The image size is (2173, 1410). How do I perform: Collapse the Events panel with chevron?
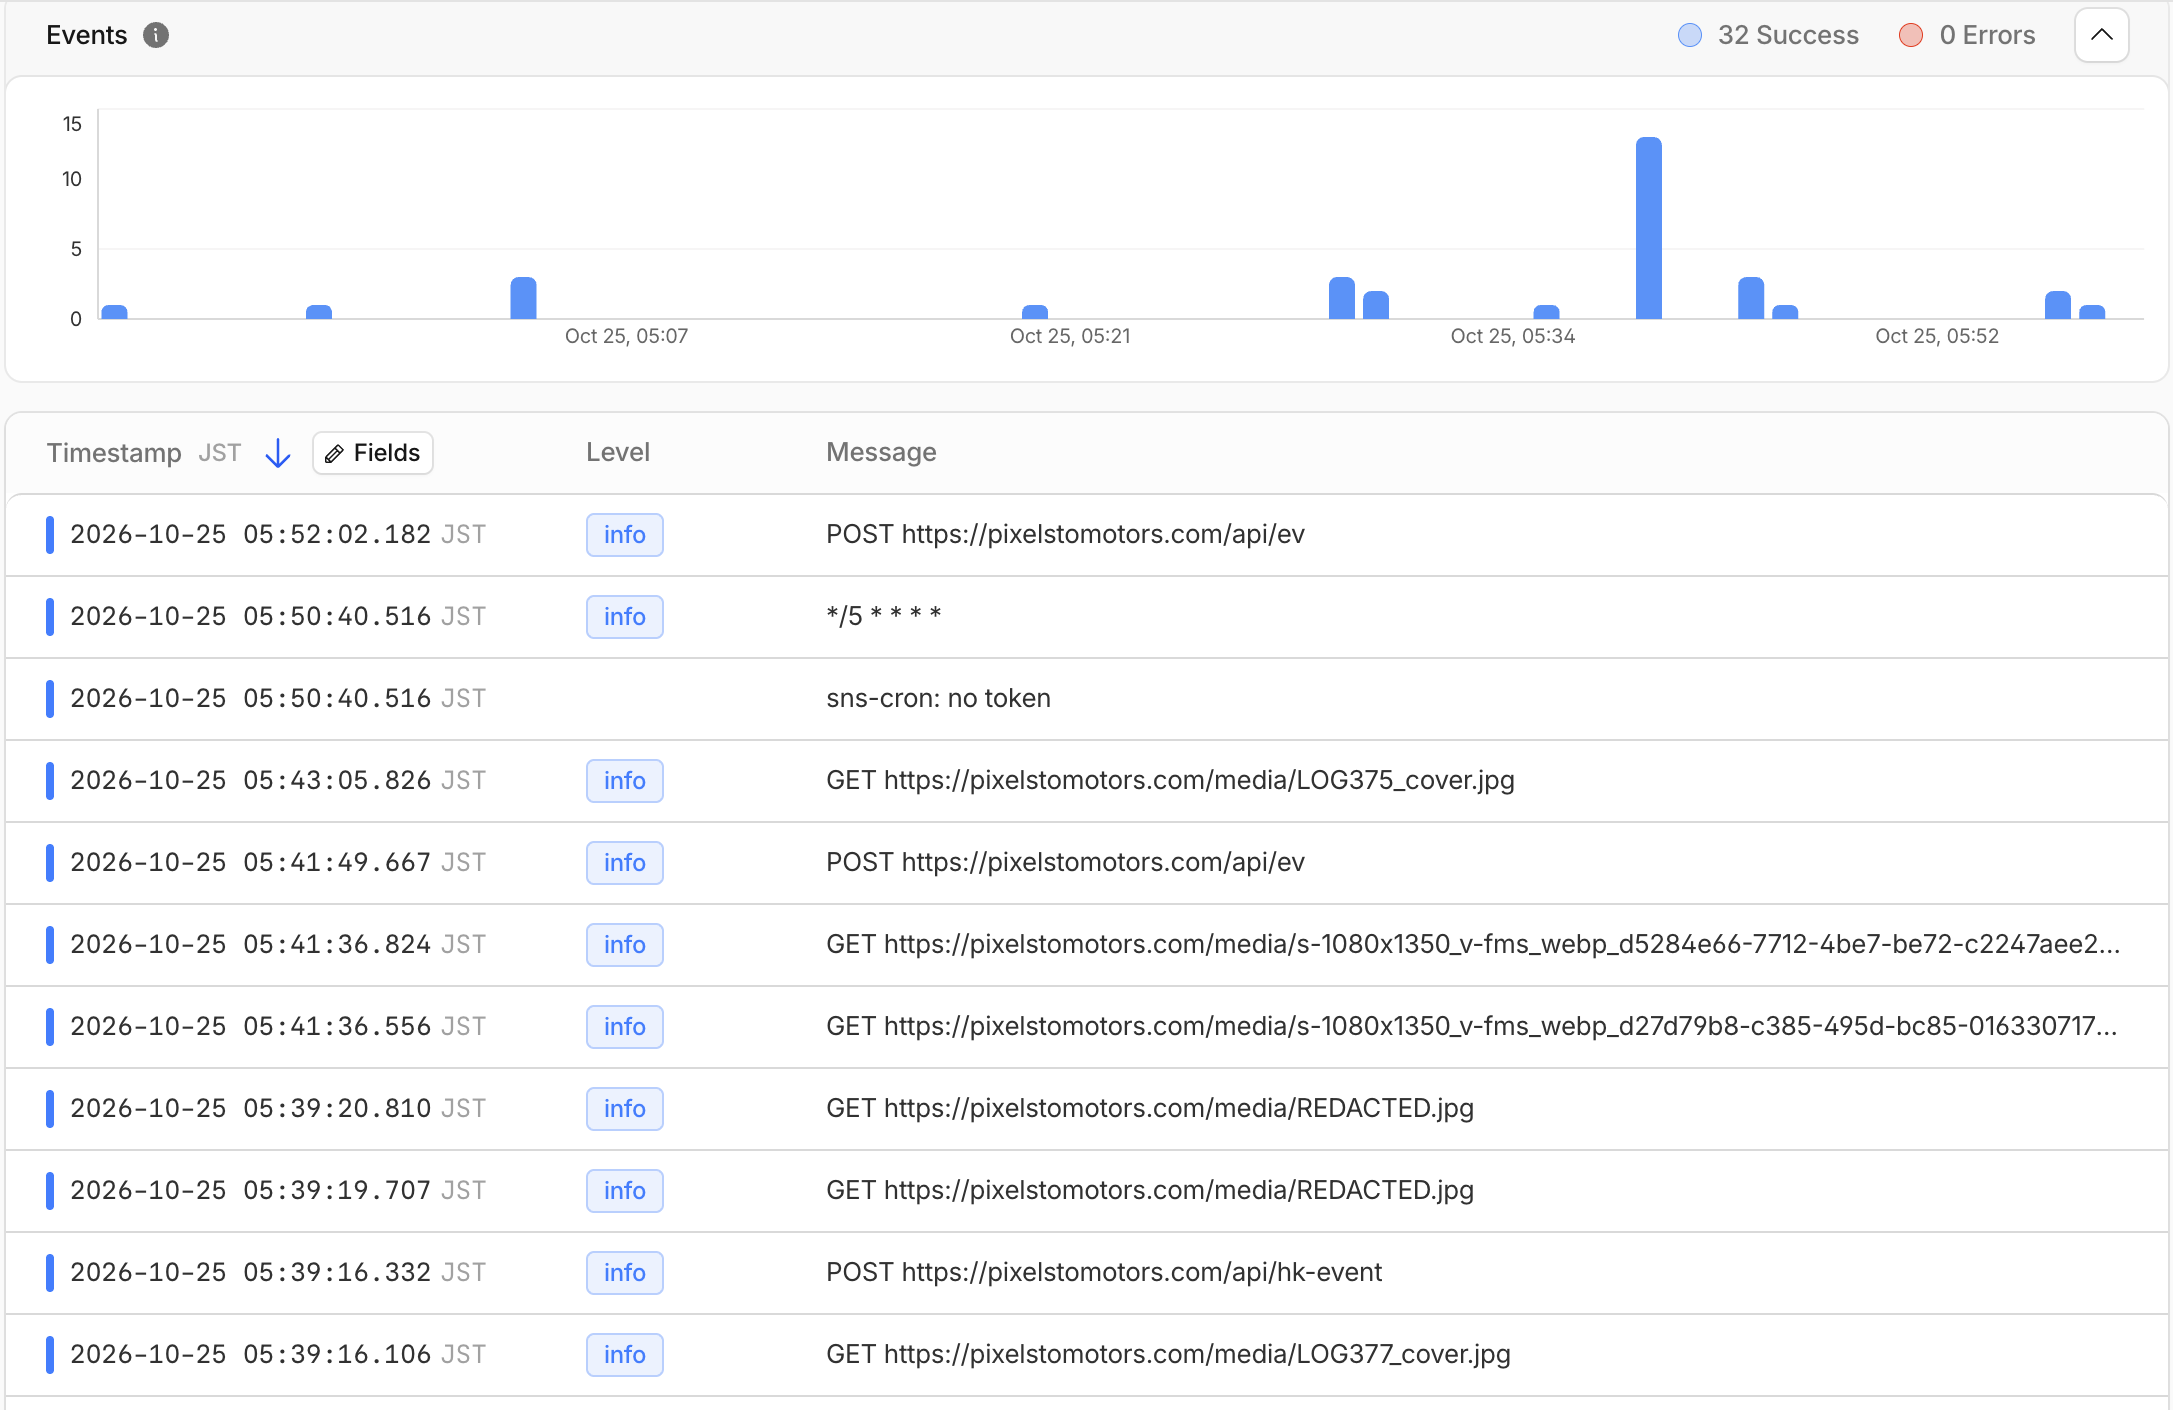click(2101, 35)
